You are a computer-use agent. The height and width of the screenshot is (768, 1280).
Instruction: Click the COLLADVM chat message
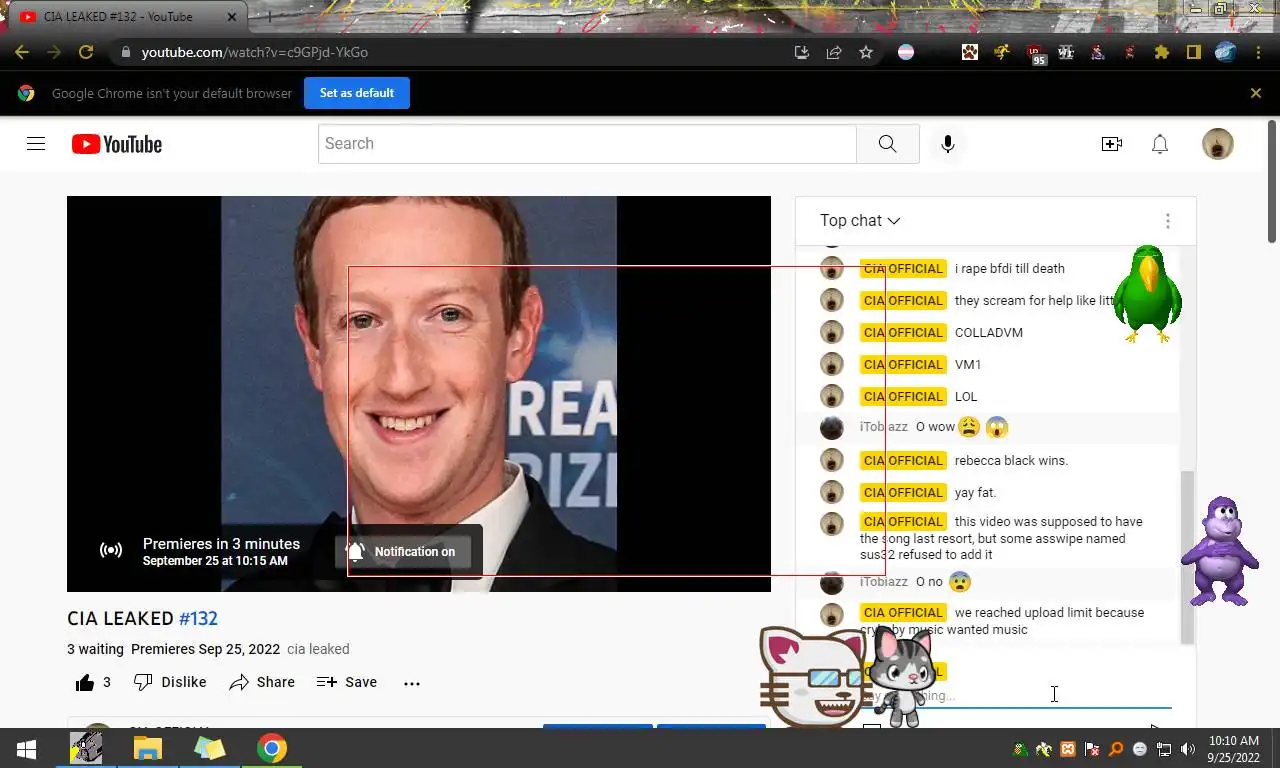[989, 333]
